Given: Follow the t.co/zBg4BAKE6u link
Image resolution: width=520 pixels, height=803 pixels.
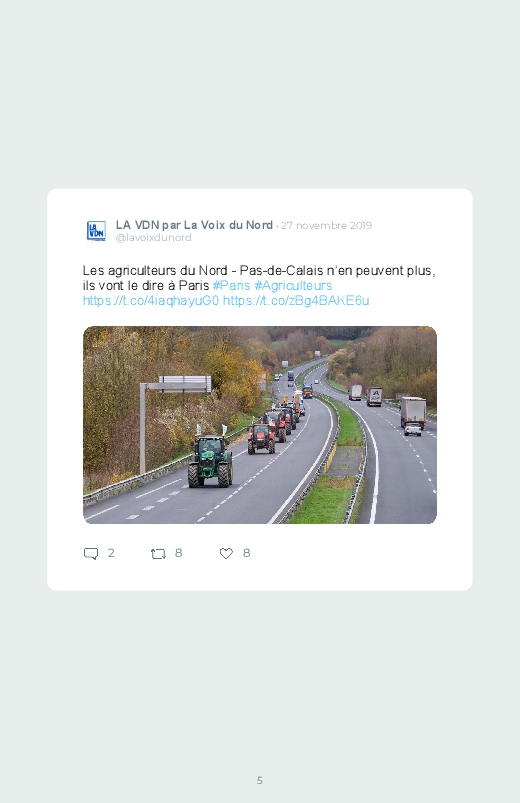Looking at the screenshot, I should 296,300.
